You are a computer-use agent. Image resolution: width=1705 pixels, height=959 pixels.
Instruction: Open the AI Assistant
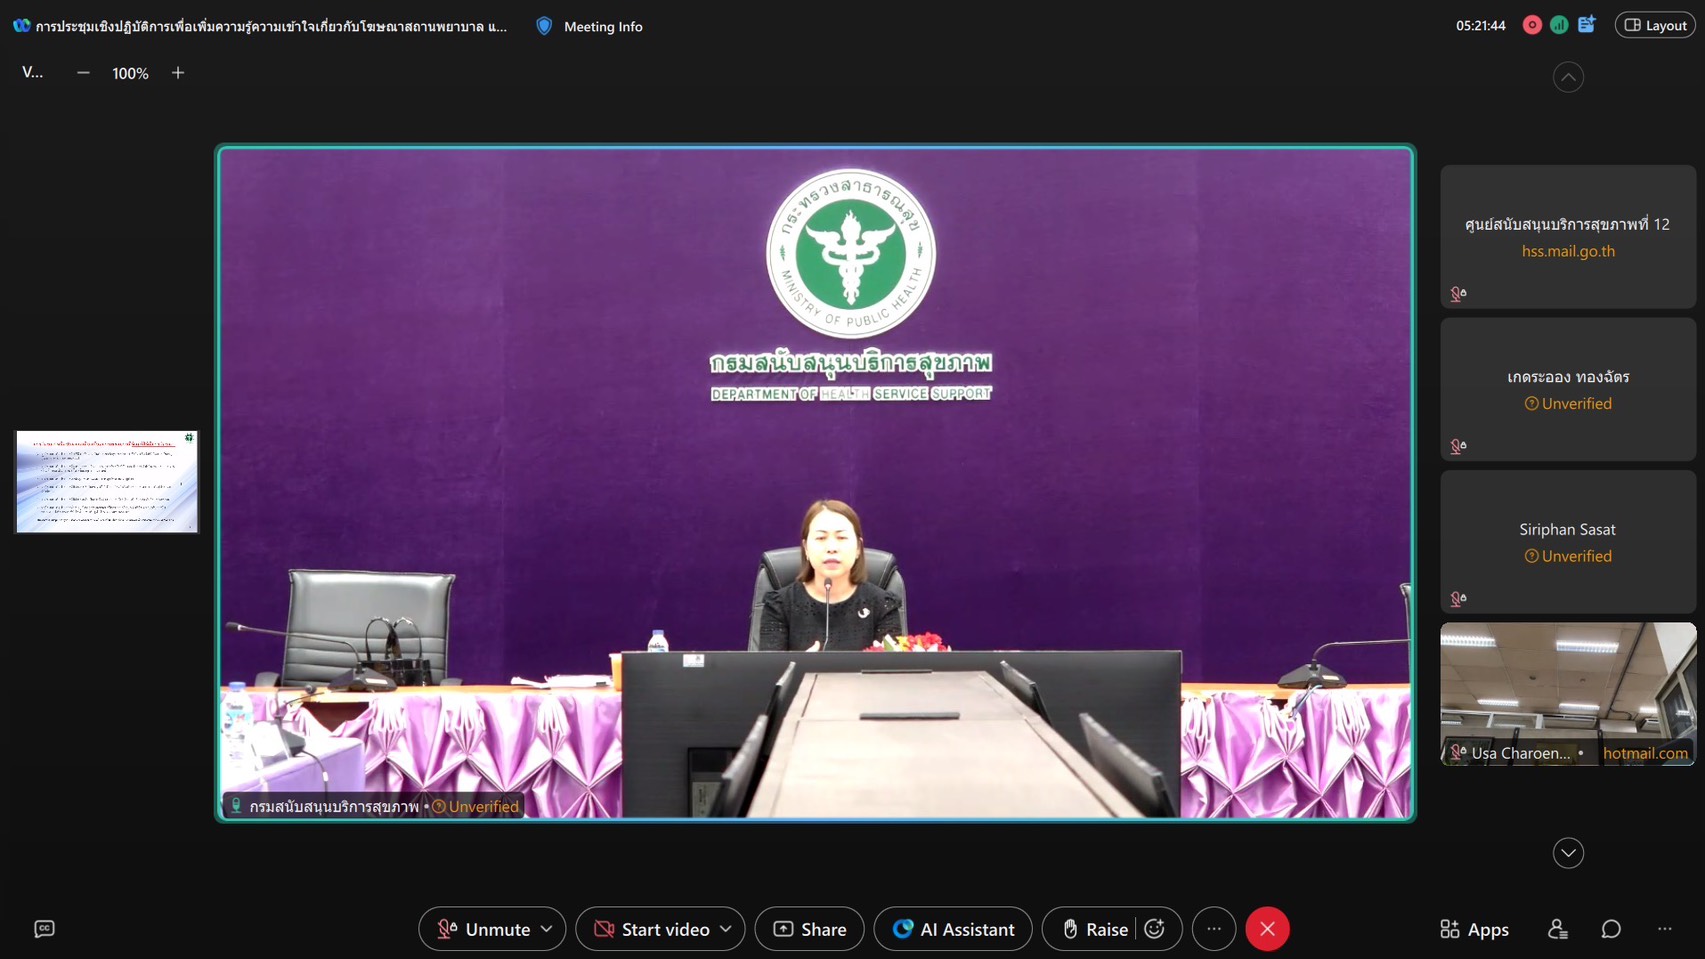tap(953, 929)
